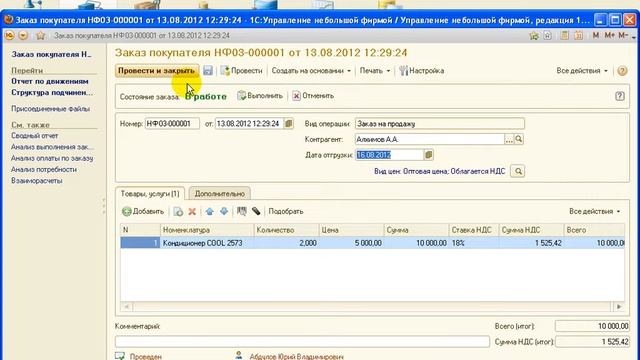
Task: Open Контрагент selection list (ellipsis button)
Action: pyautogui.click(x=509, y=139)
